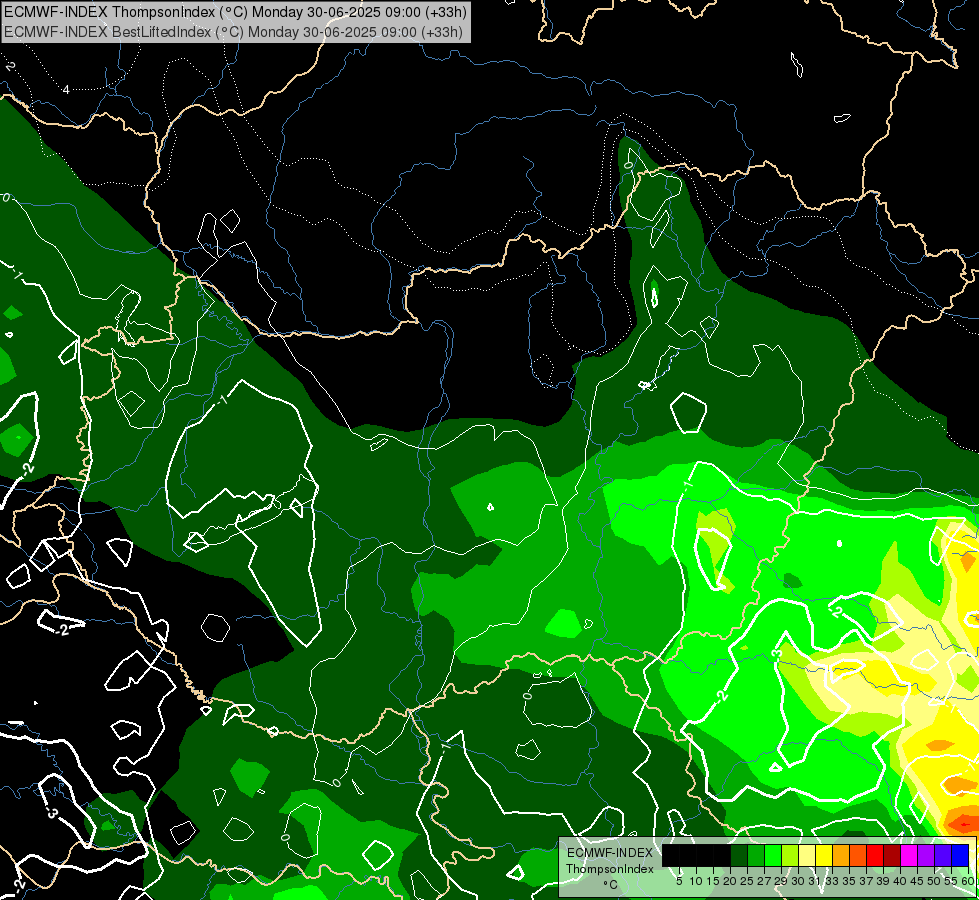
Task: Click the blue legend swatch (55–60)
Action: click(960, 855)
